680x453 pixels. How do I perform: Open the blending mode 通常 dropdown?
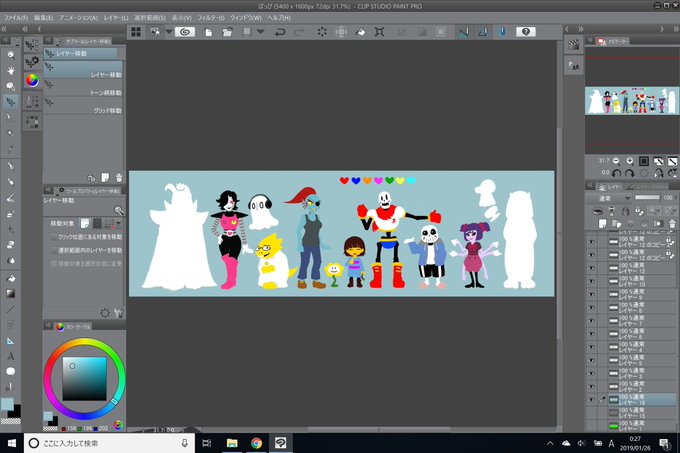[x=614, y=198]
